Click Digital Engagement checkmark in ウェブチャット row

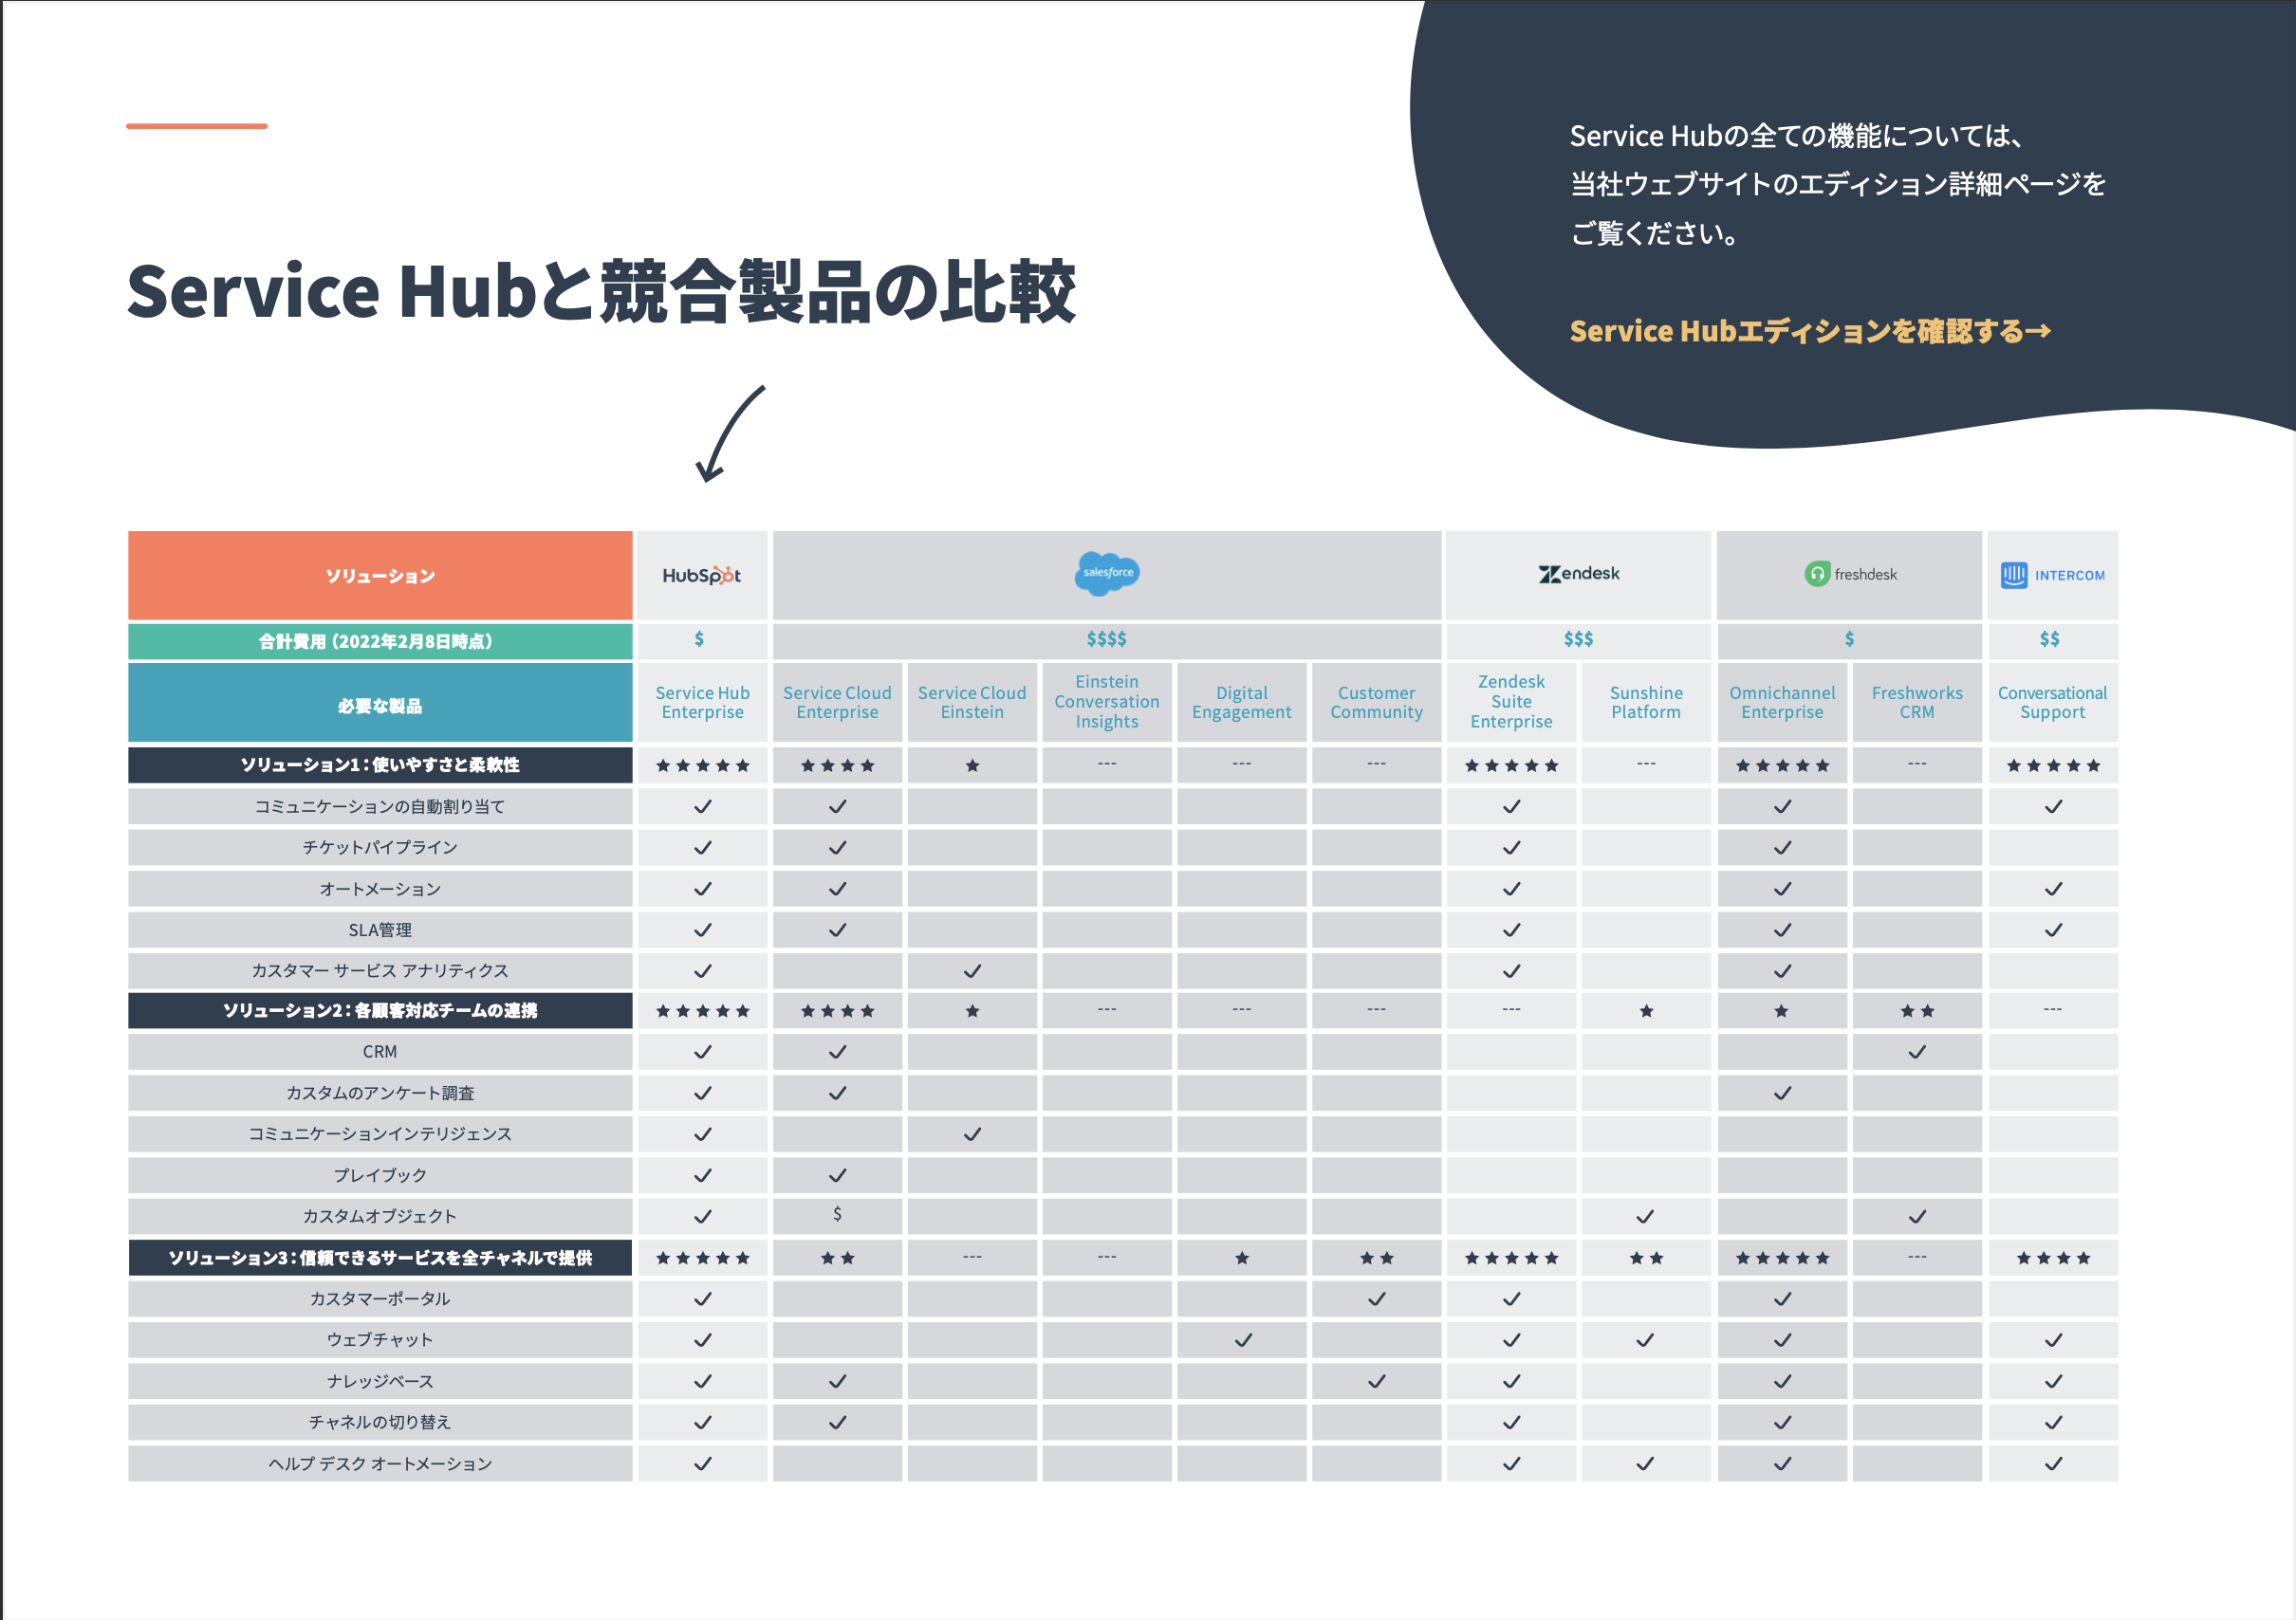pyautogui.click(x=1242, y=1340)
